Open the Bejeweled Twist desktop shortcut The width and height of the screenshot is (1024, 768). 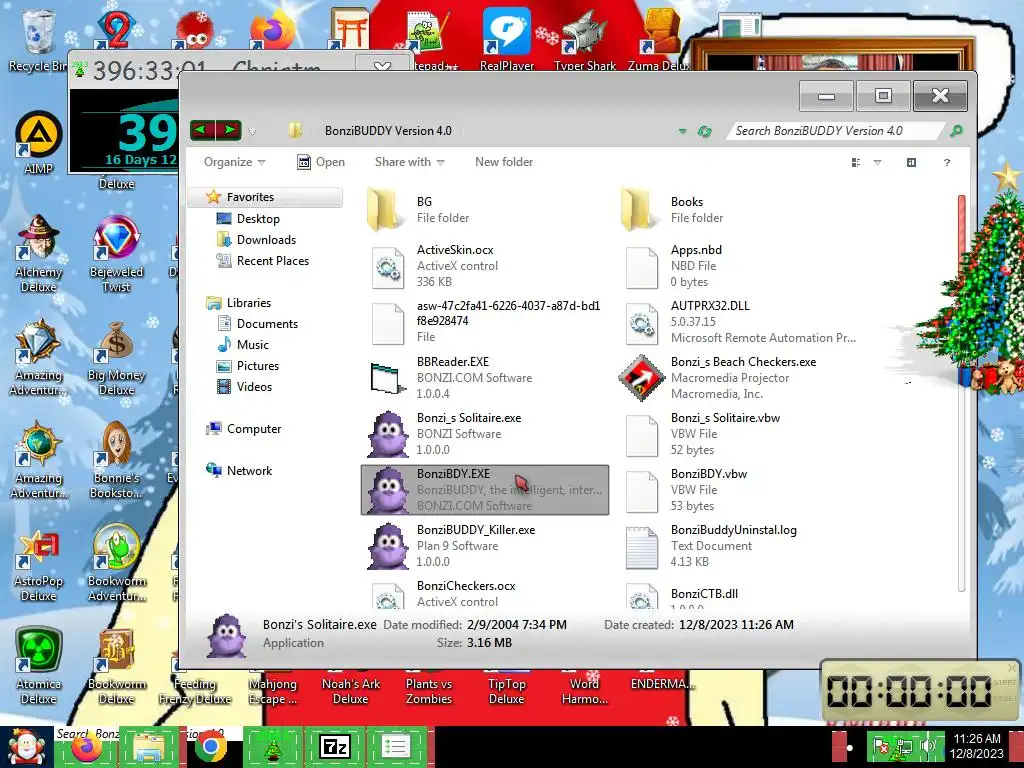pos(116,253)
